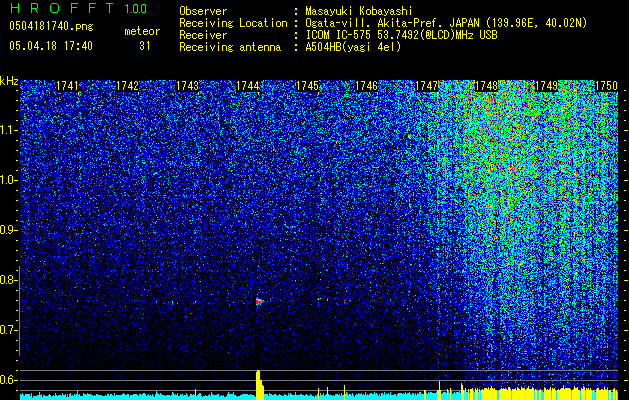Click the 1750 time marker
Viewport: 629px width, 400px height.
point(606,86)
